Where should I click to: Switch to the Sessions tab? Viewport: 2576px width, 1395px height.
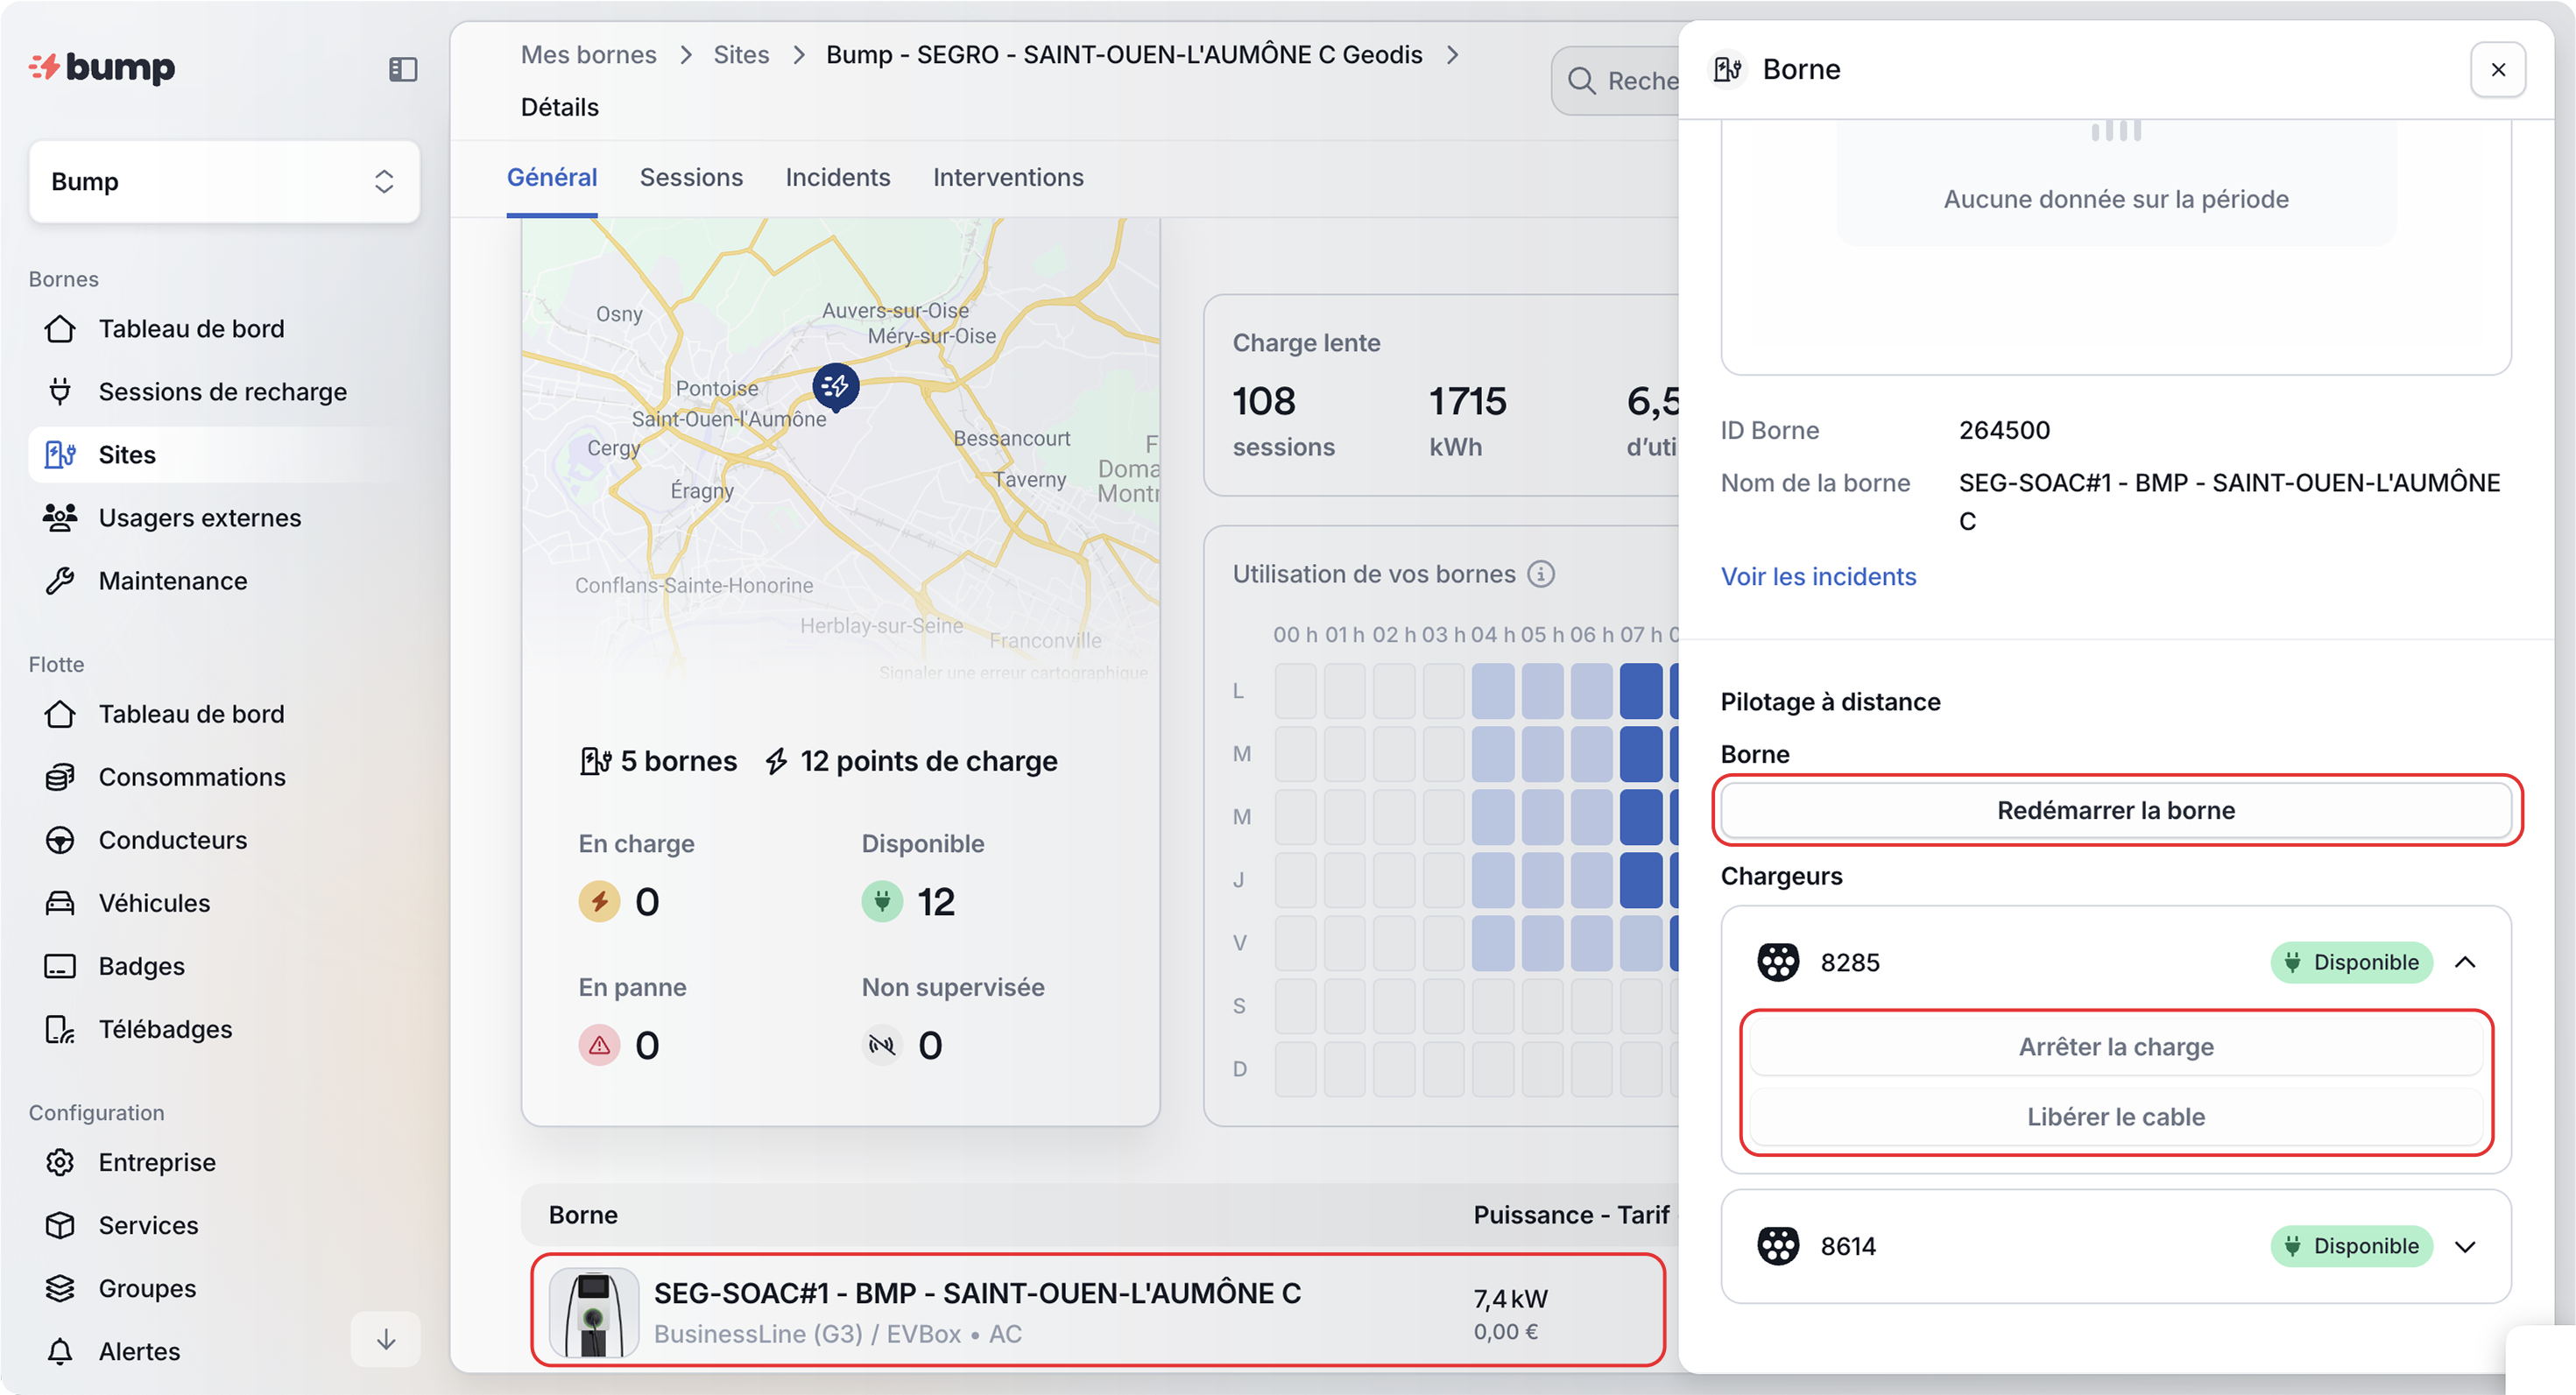(x=691, y=178)
